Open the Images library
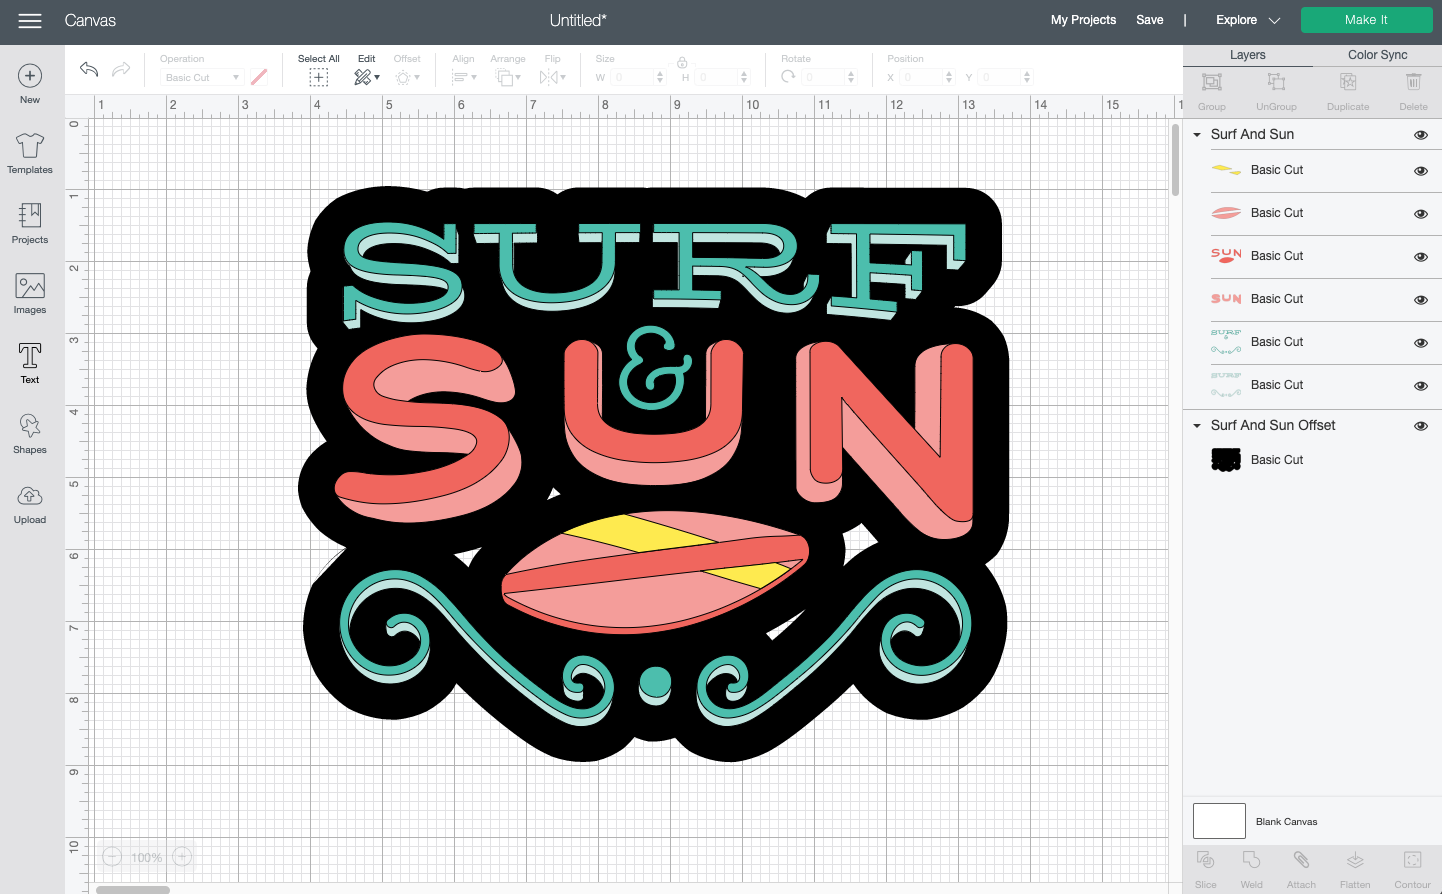The height and width of the screenshot is (894, 1442). click(x=30, y=294)
